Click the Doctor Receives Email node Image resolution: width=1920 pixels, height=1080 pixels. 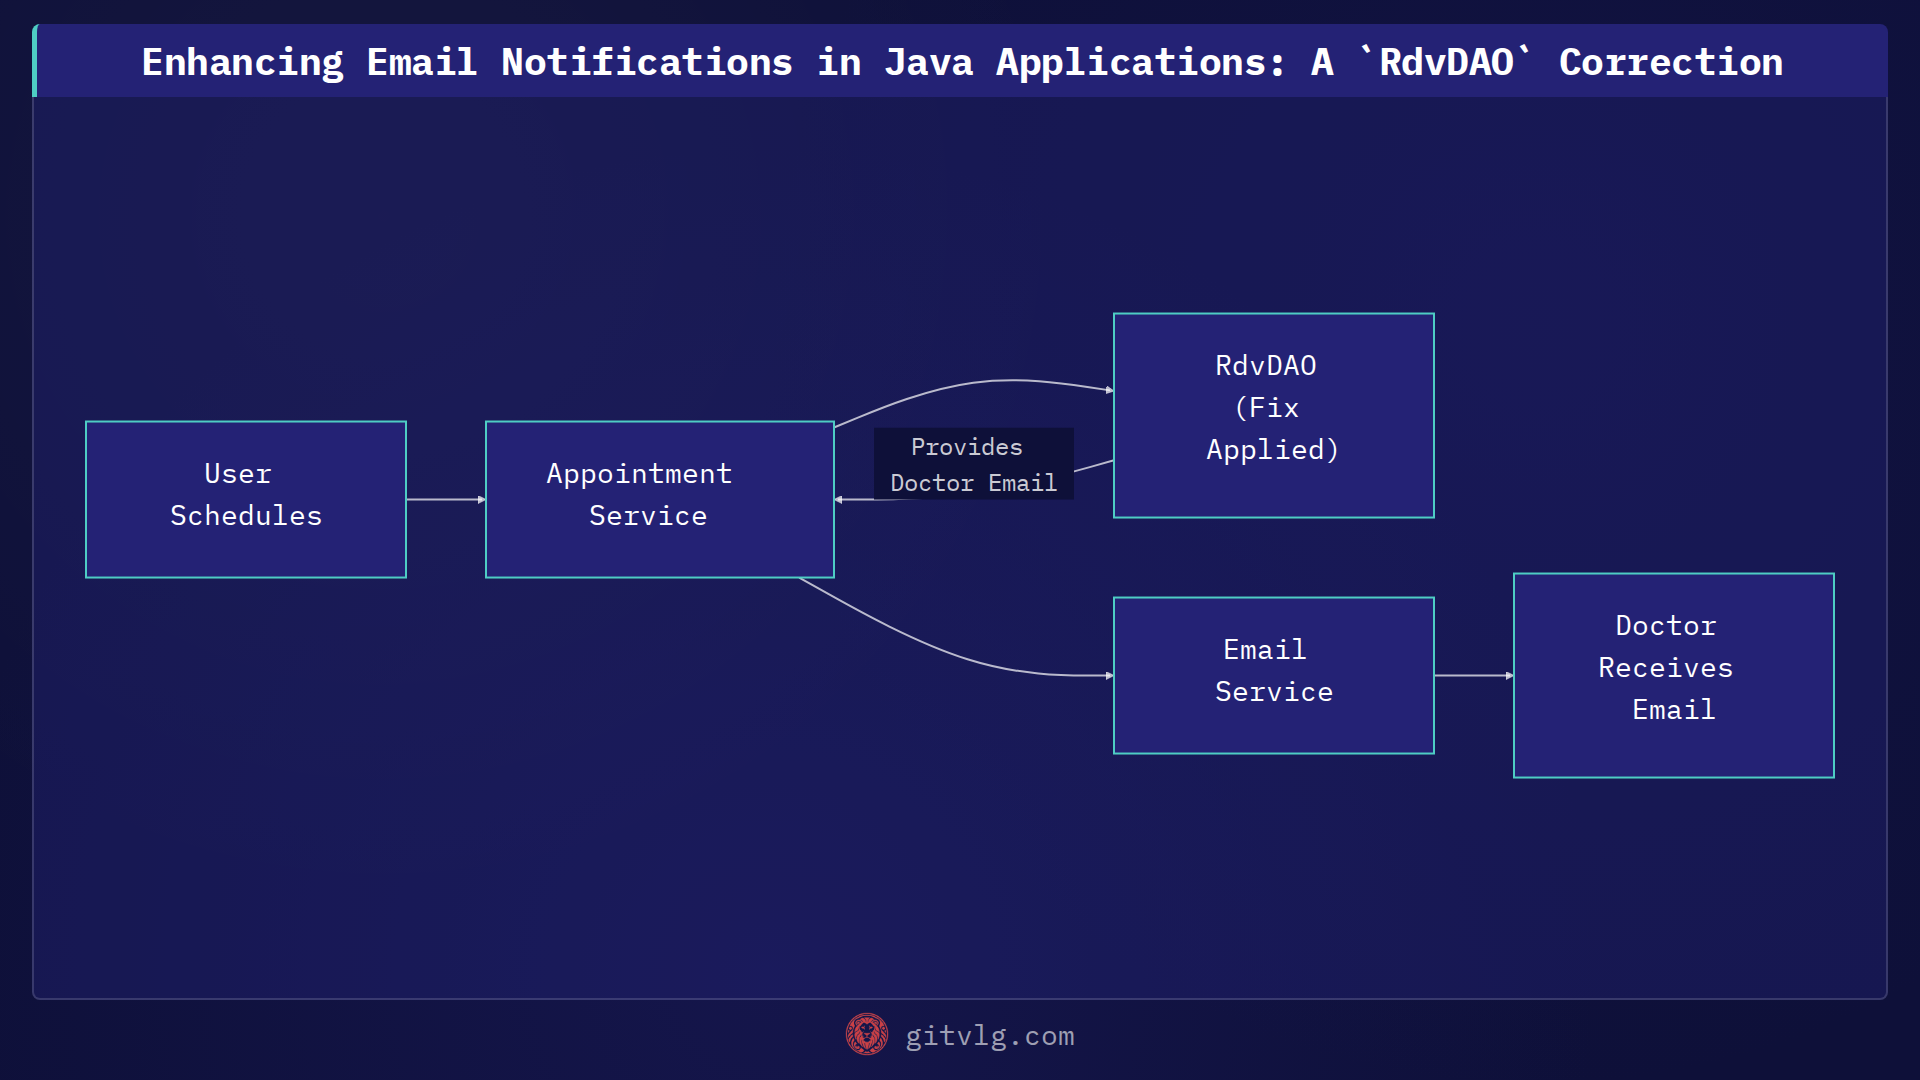[x=1674, y=675]
